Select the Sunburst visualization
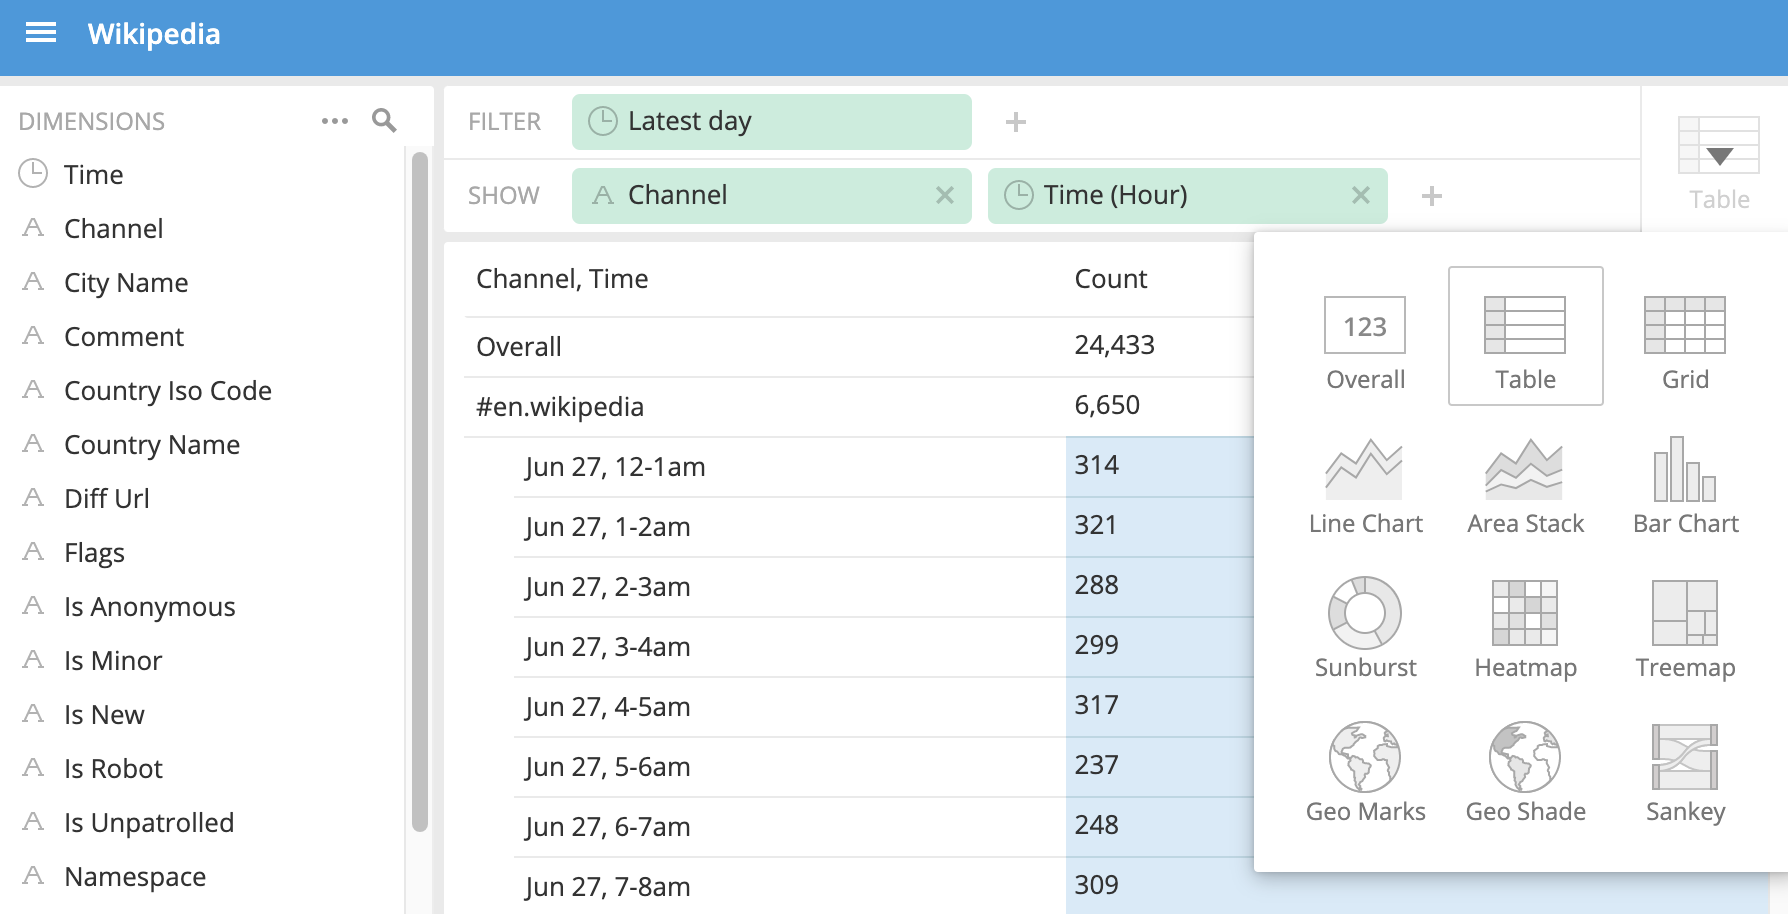 coord(1365,631)
